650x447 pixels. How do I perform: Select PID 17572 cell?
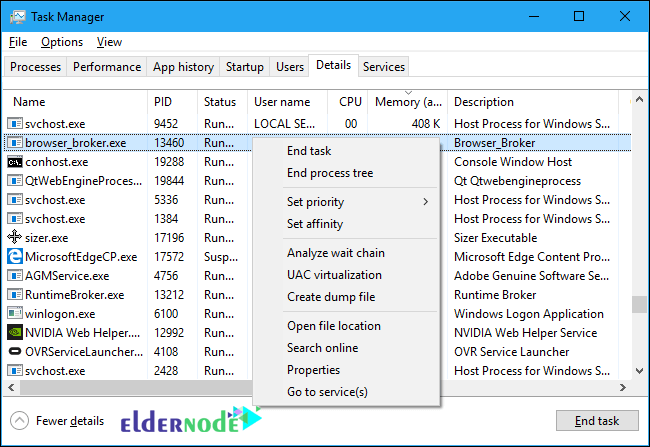click(x=169, y=257)
